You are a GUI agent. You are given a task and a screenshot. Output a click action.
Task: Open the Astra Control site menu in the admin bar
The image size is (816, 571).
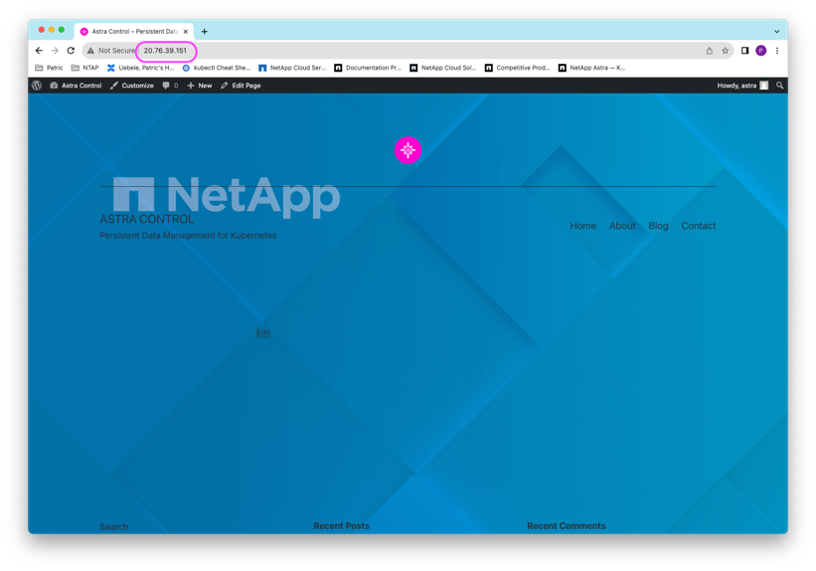[76, 85]
